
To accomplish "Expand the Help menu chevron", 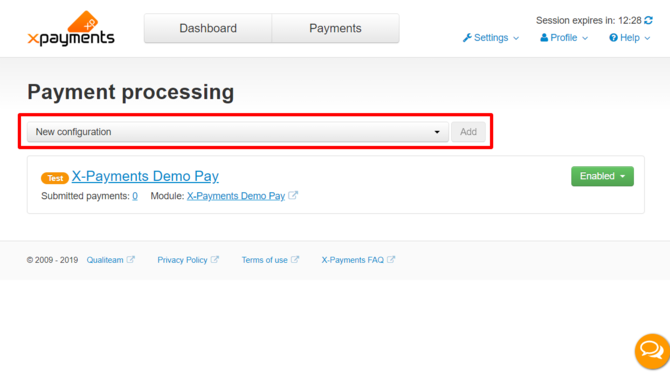I will [647, 38].
